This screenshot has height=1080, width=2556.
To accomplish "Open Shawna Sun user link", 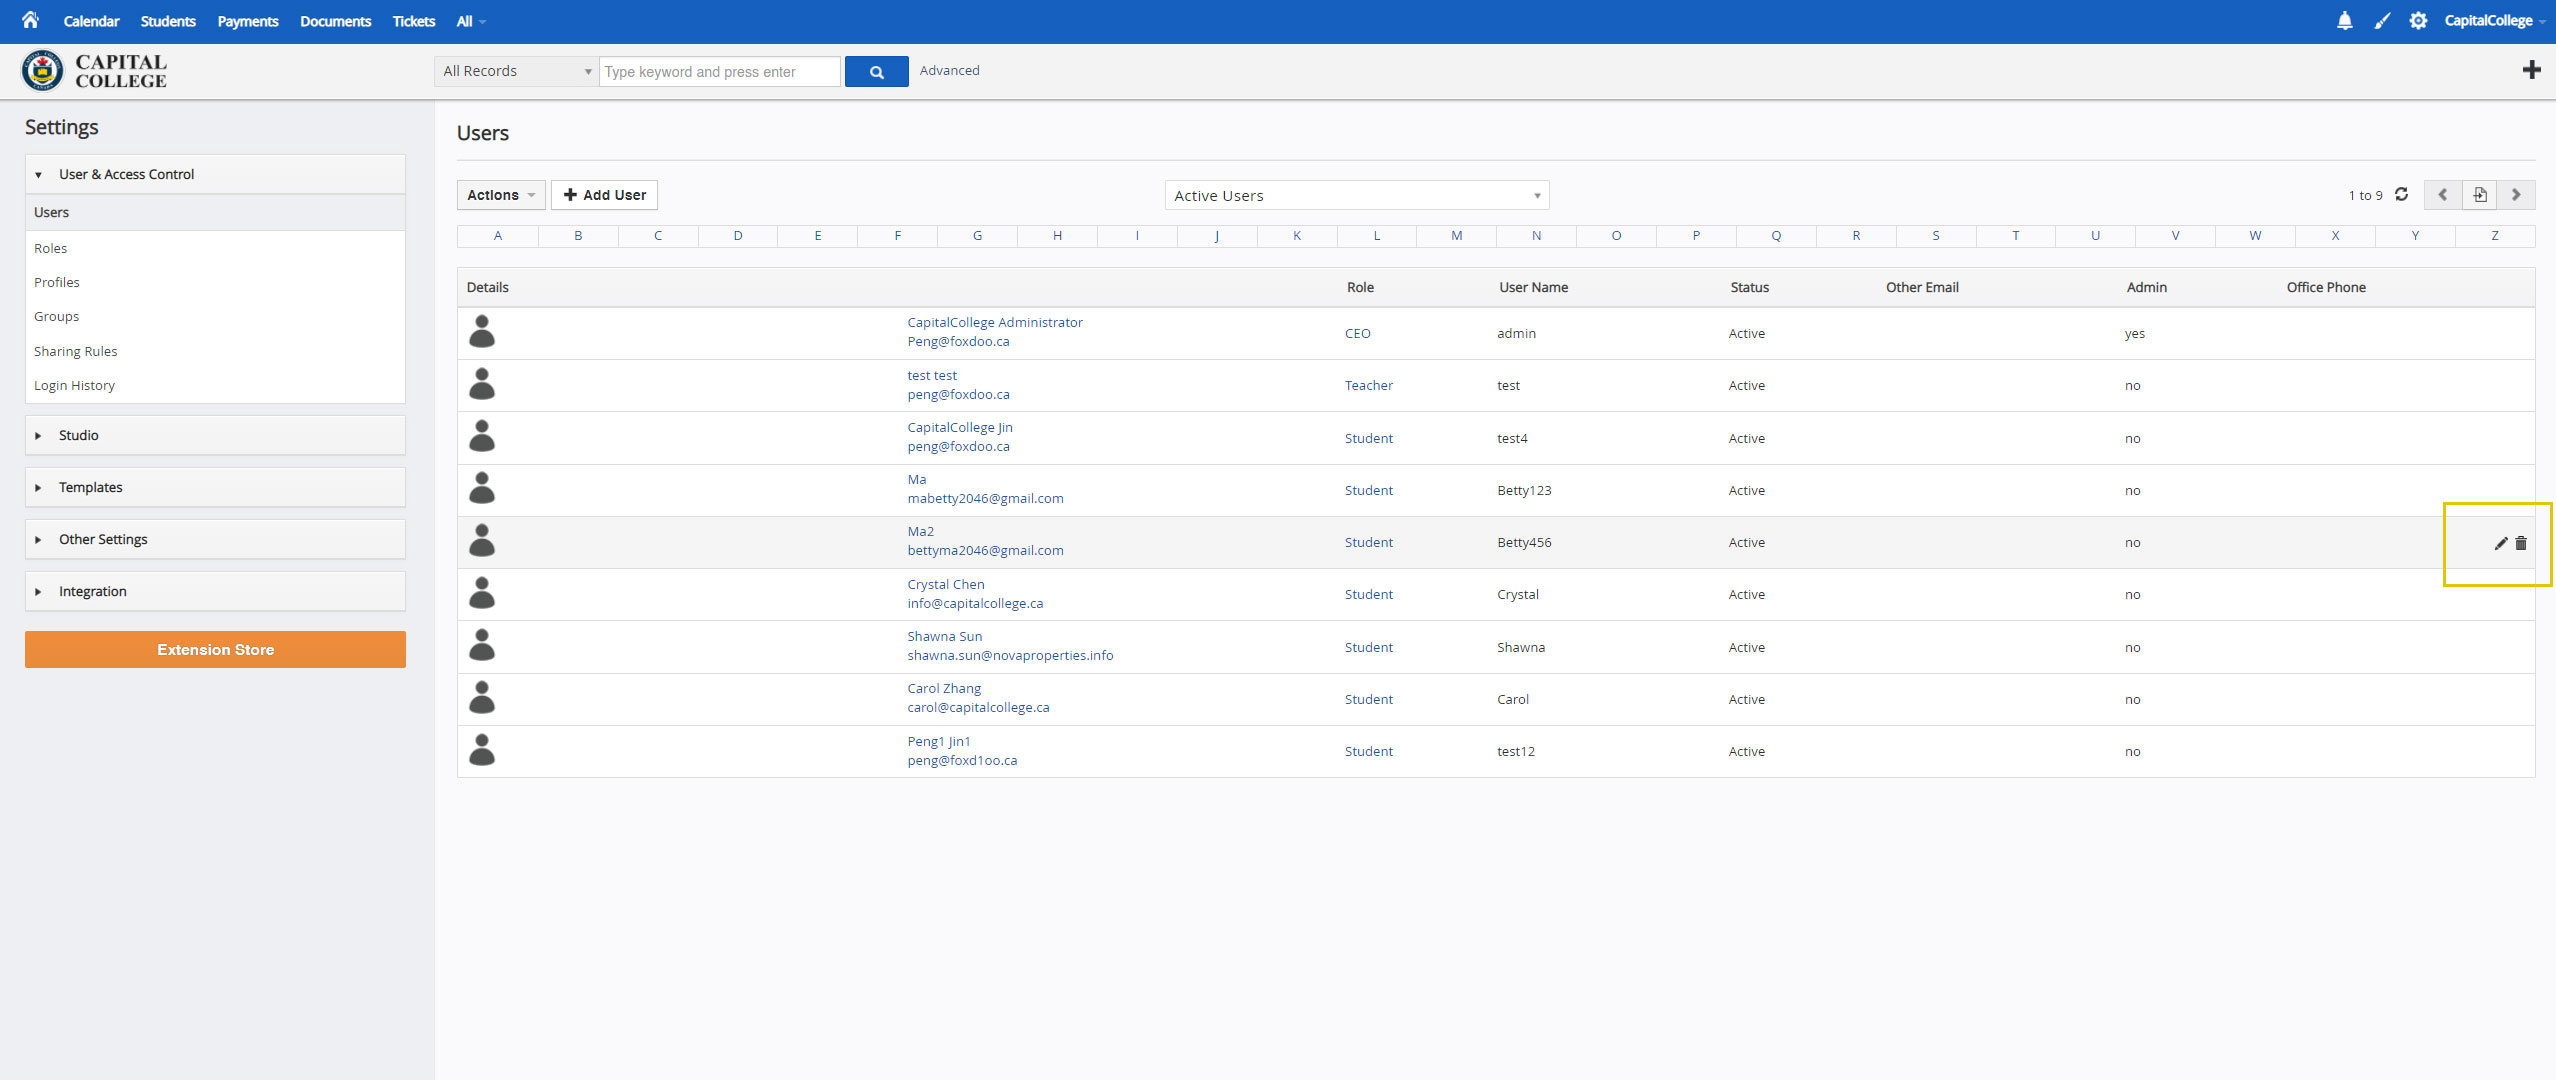I will click(945, 636).
